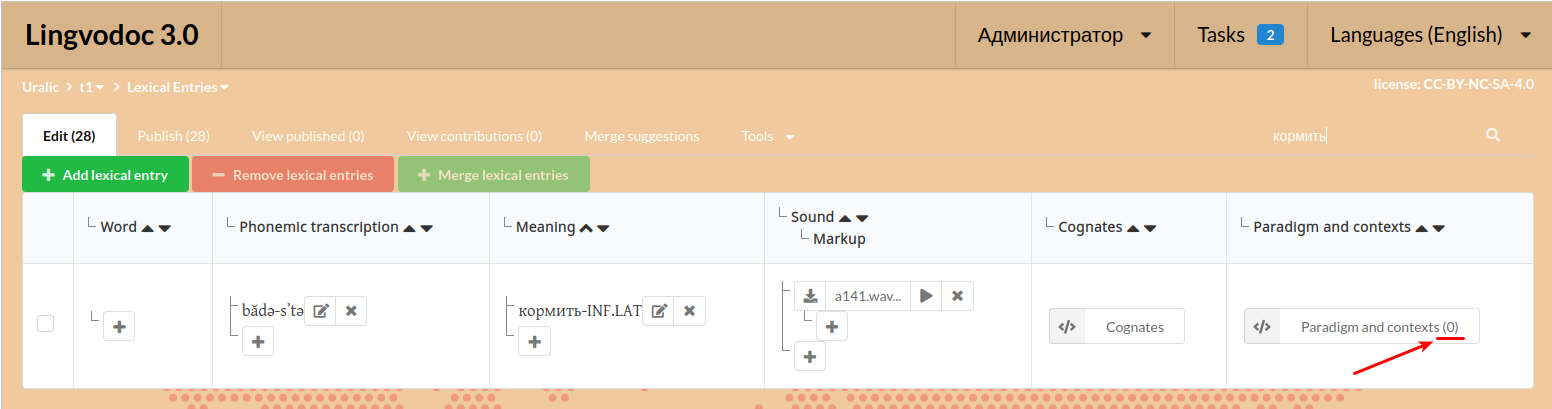The image size is (1552, 409).
Task: Add a new meaning value
Action: click(534, 341)
